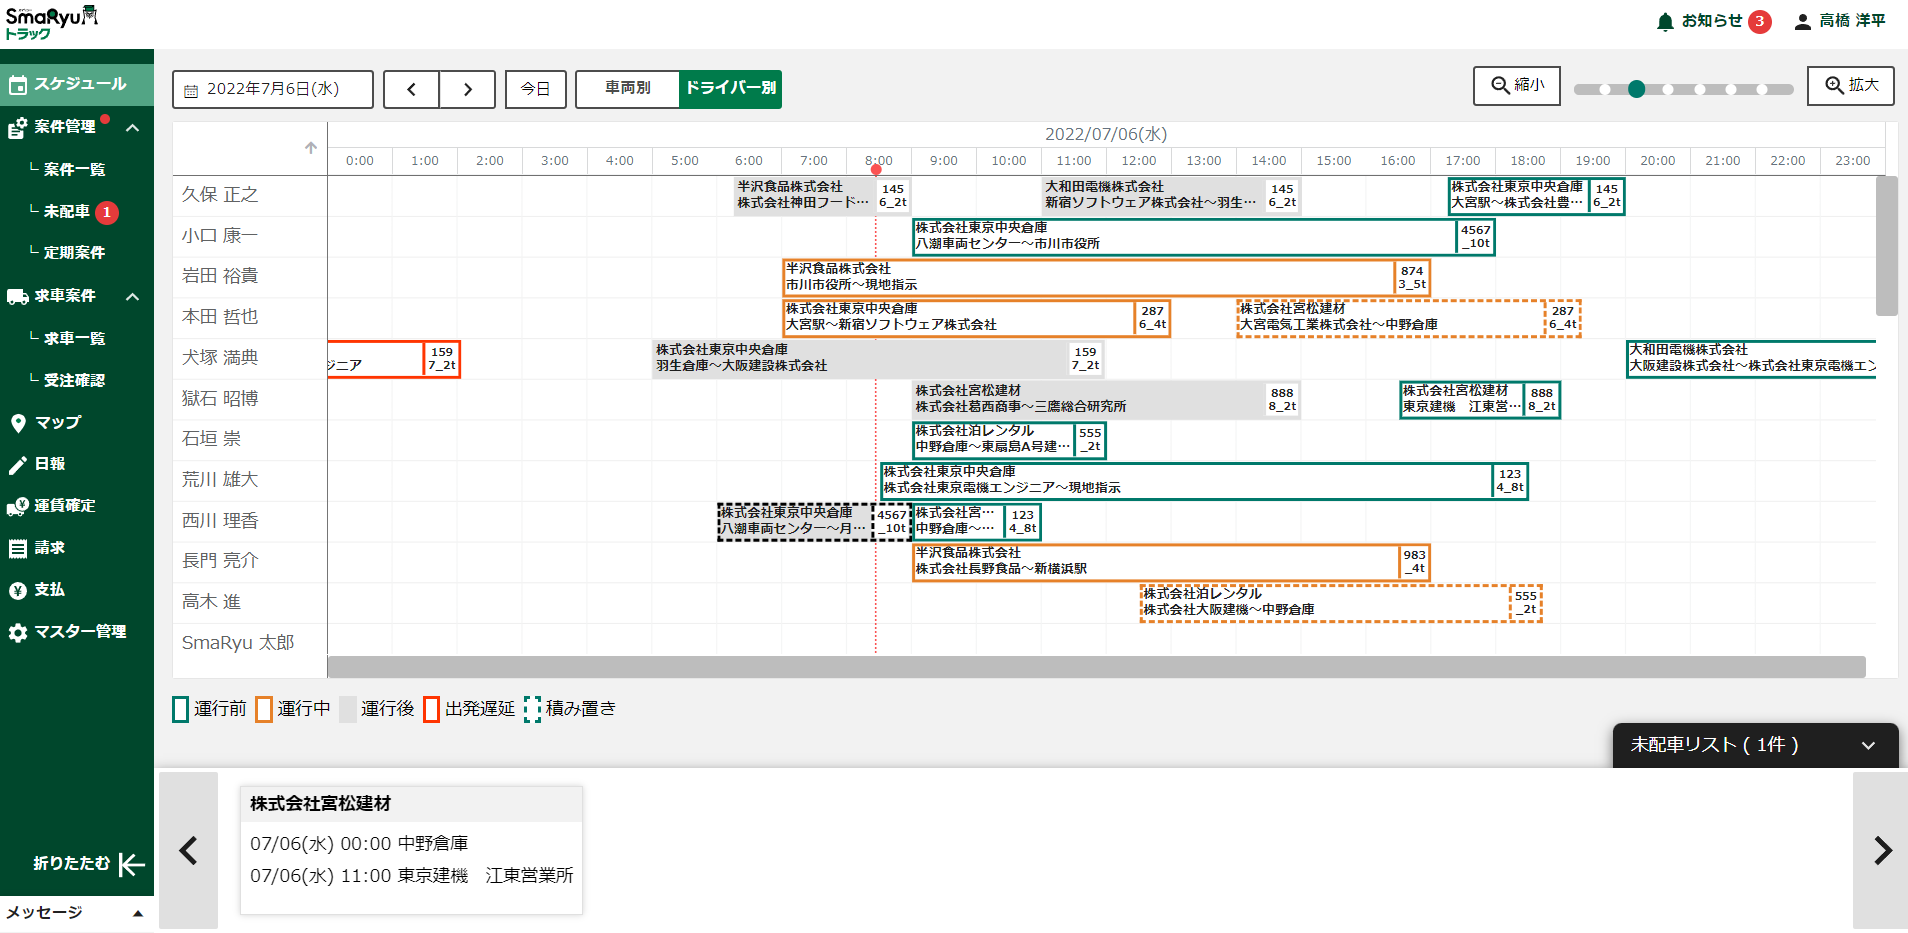This screenshot has height=933, width=1908.
Task: Open 求車一覧 in the sidebar
Action: point(74,338)
